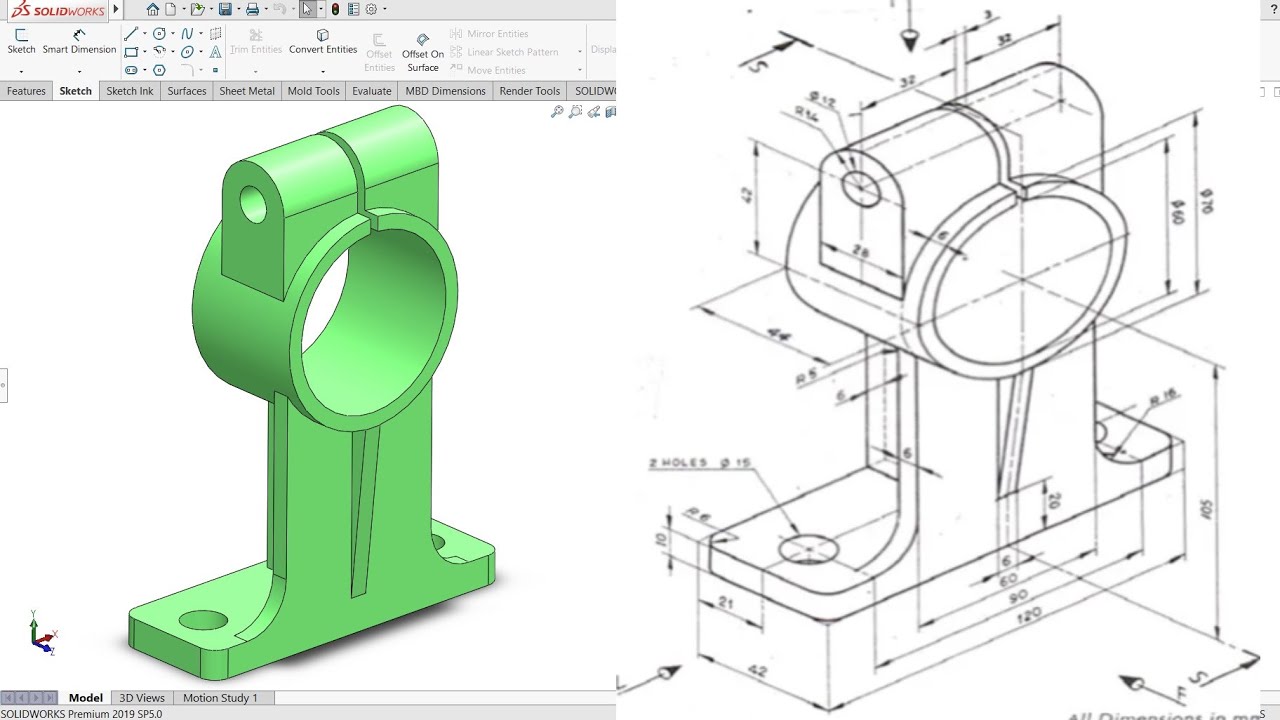The width and height of the screenshot is (1280, 720).
Task: Open the Line tool dropdown arrow
Action: point(144,33)
